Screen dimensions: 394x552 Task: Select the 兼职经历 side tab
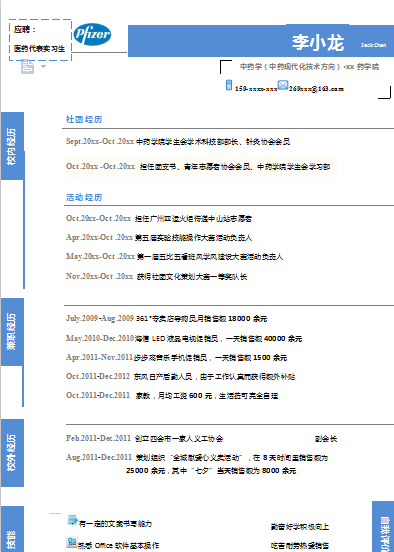click(12, 332)
